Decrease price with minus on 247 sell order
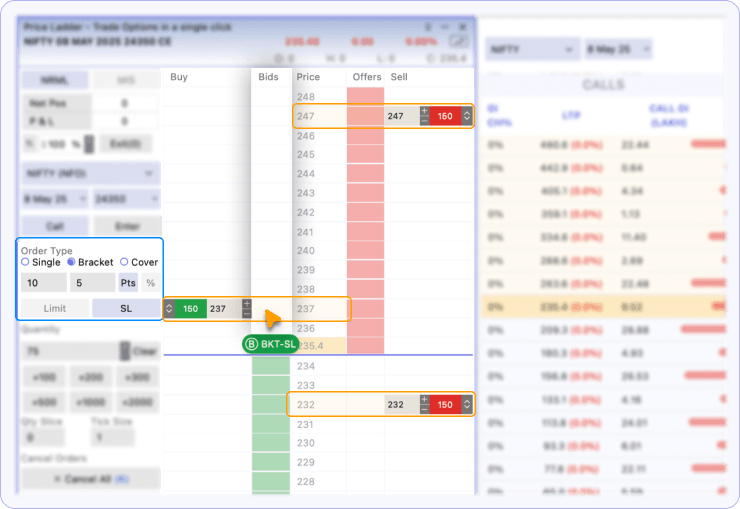 [424, 120]
